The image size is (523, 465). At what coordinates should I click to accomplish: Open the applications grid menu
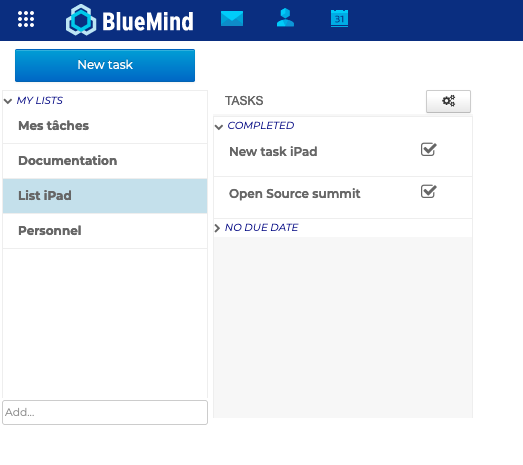26,19
